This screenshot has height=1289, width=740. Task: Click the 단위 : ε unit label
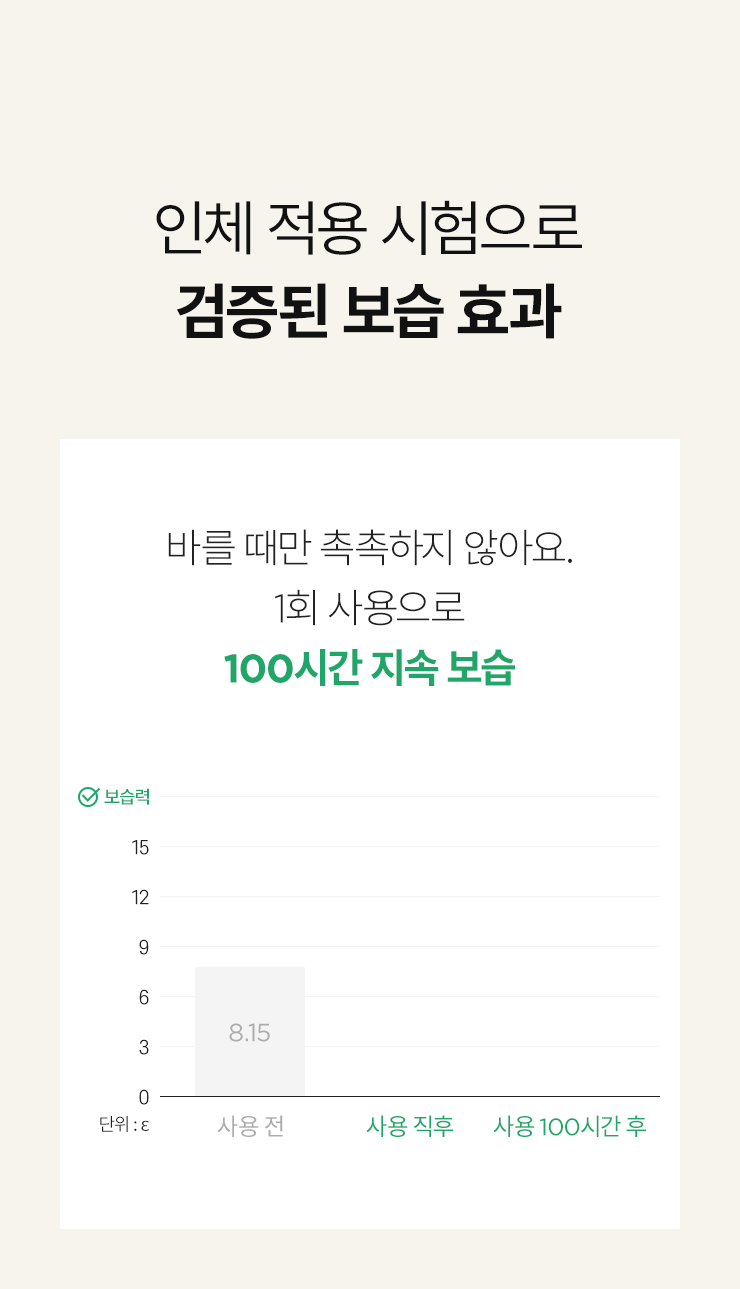coord(124,1125)
